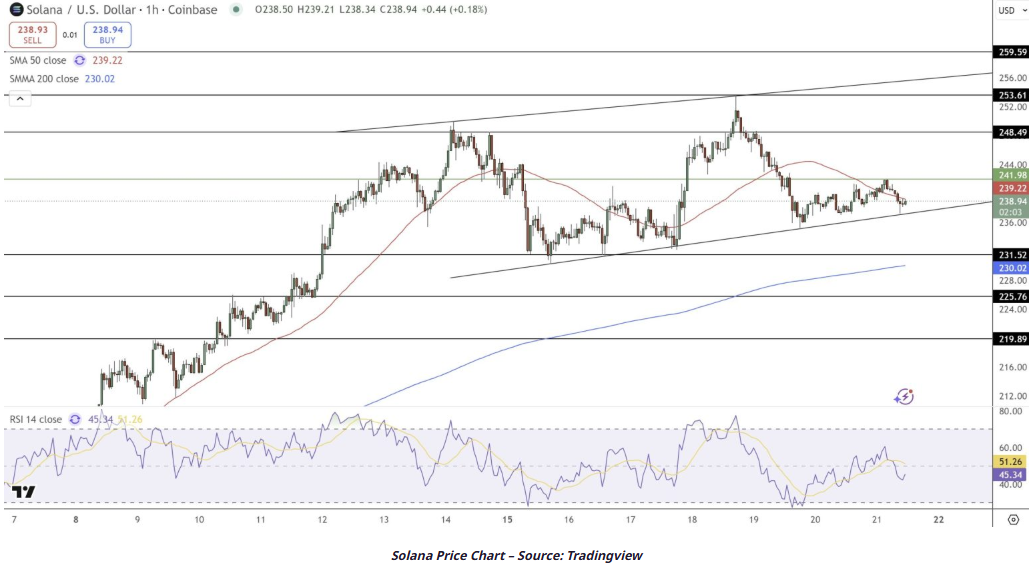Screen dimensions: 1032x563
Task: Click the blue 230.02 SMMA price label
Action: pos(1012,268)
